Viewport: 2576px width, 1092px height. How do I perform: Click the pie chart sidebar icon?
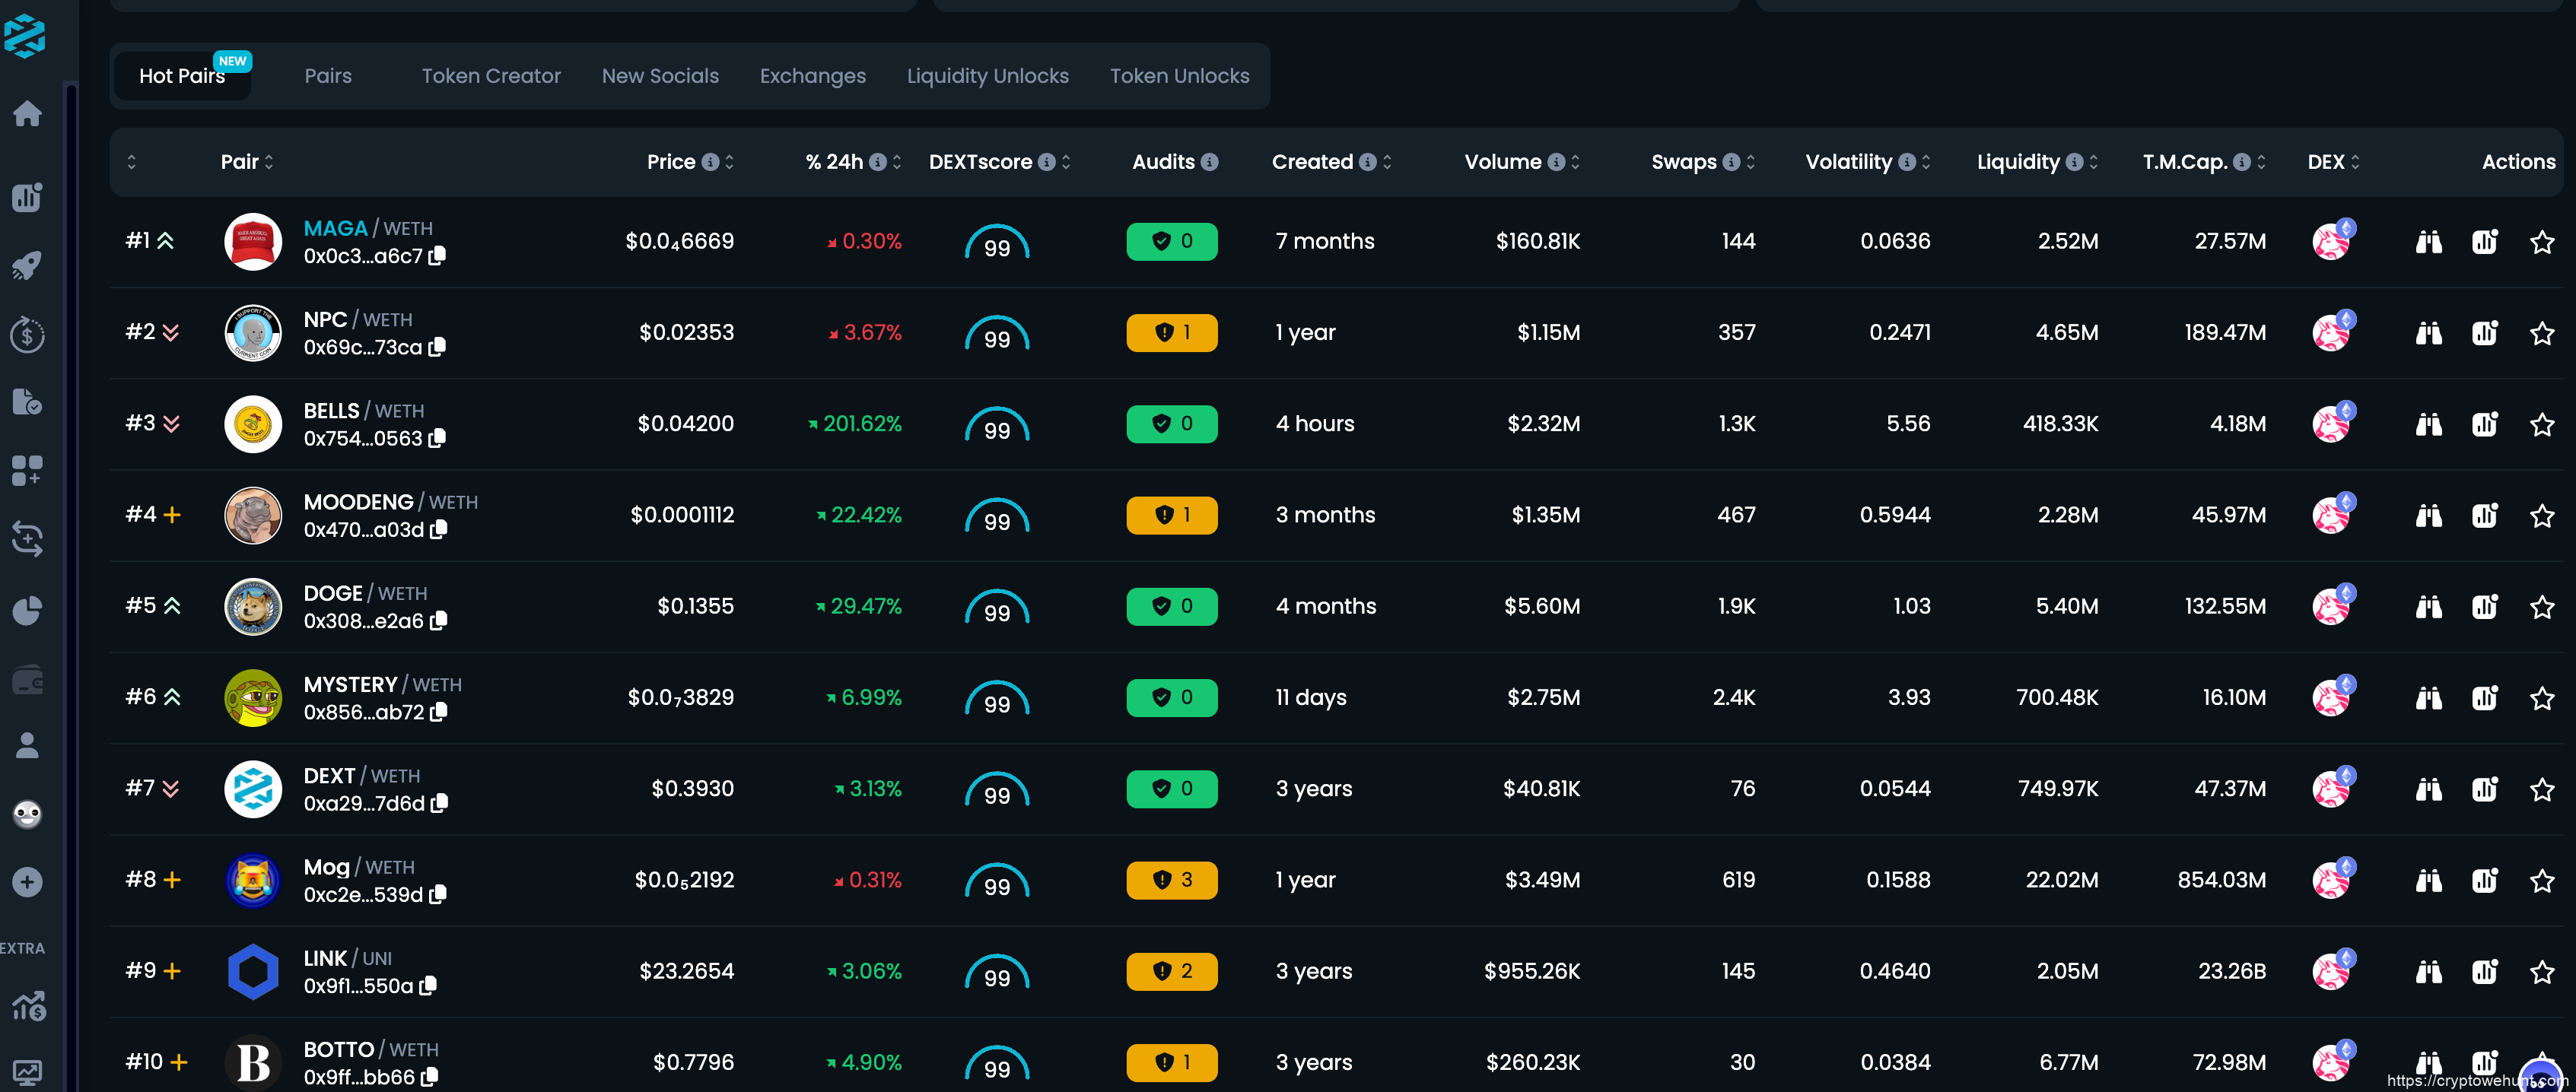click(27, 610)
